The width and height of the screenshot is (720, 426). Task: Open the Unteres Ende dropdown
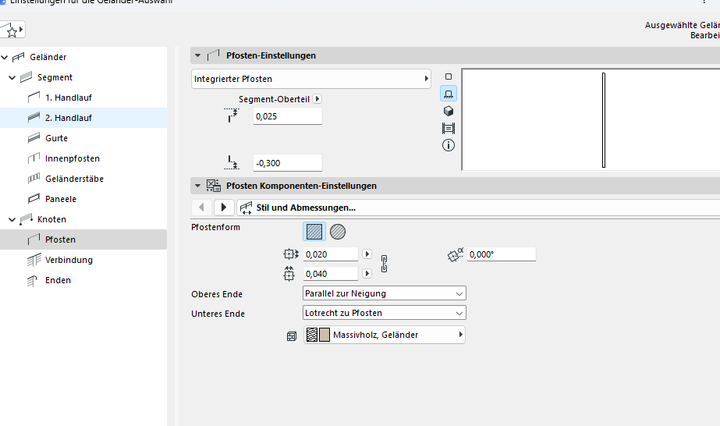[384, 313]
